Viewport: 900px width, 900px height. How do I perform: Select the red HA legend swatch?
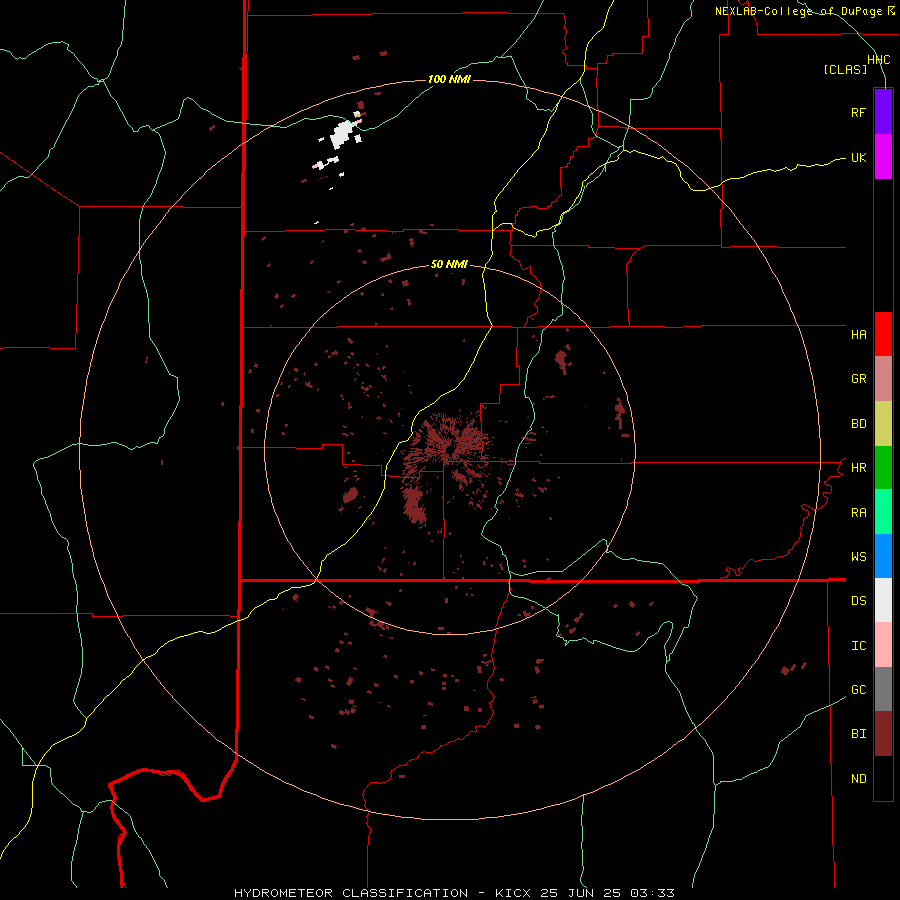point(883,334)
